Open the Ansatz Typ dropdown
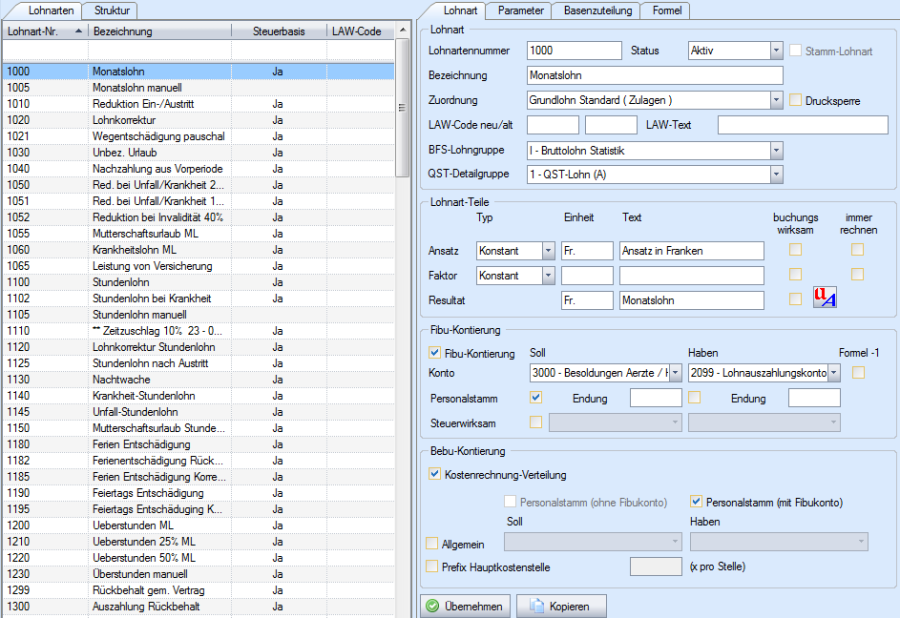The width and height of the screenshot is (900, 618). point(548,251)
